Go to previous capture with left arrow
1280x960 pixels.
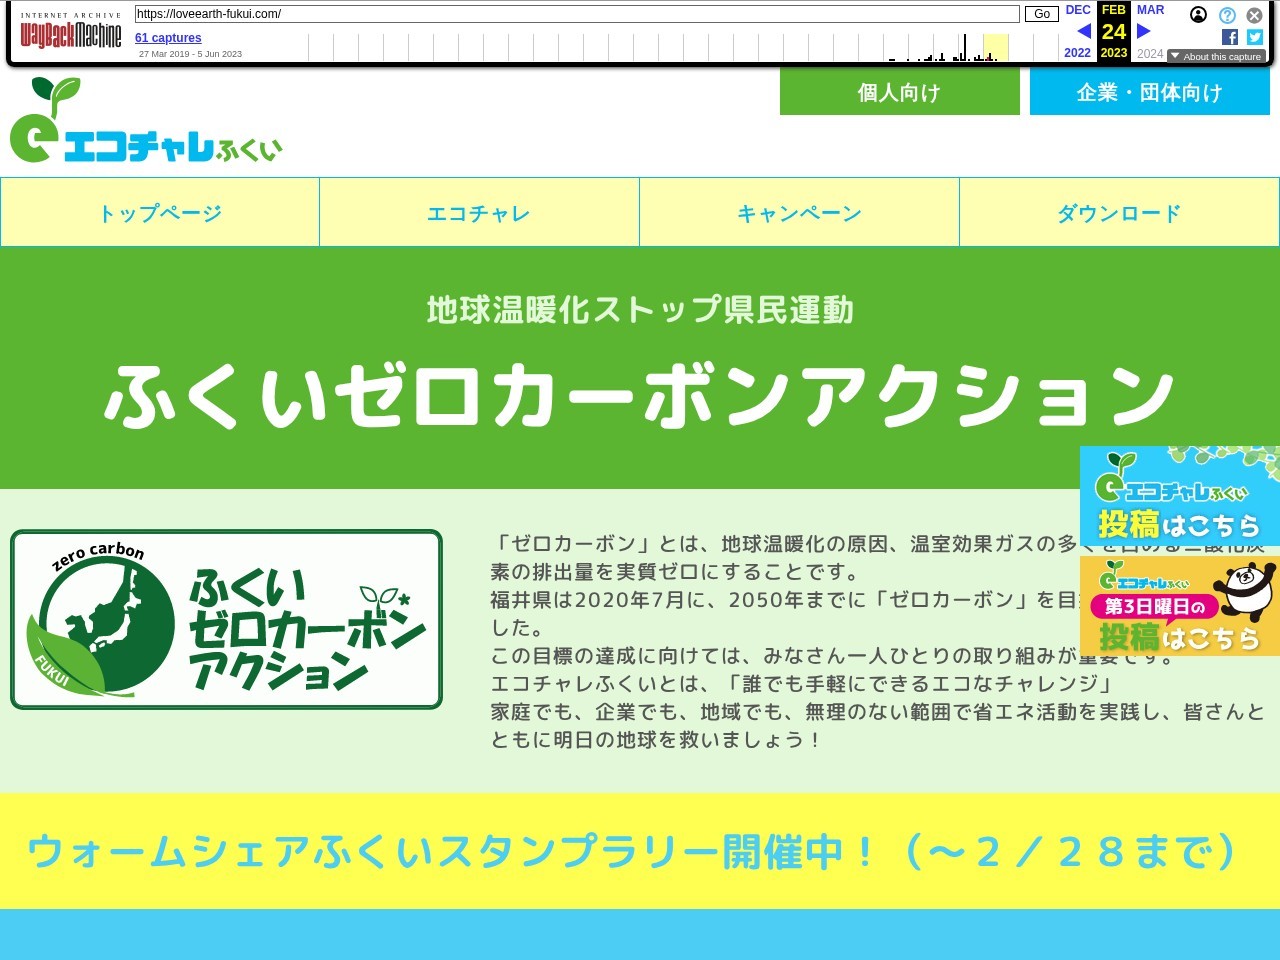(1083, 31)
